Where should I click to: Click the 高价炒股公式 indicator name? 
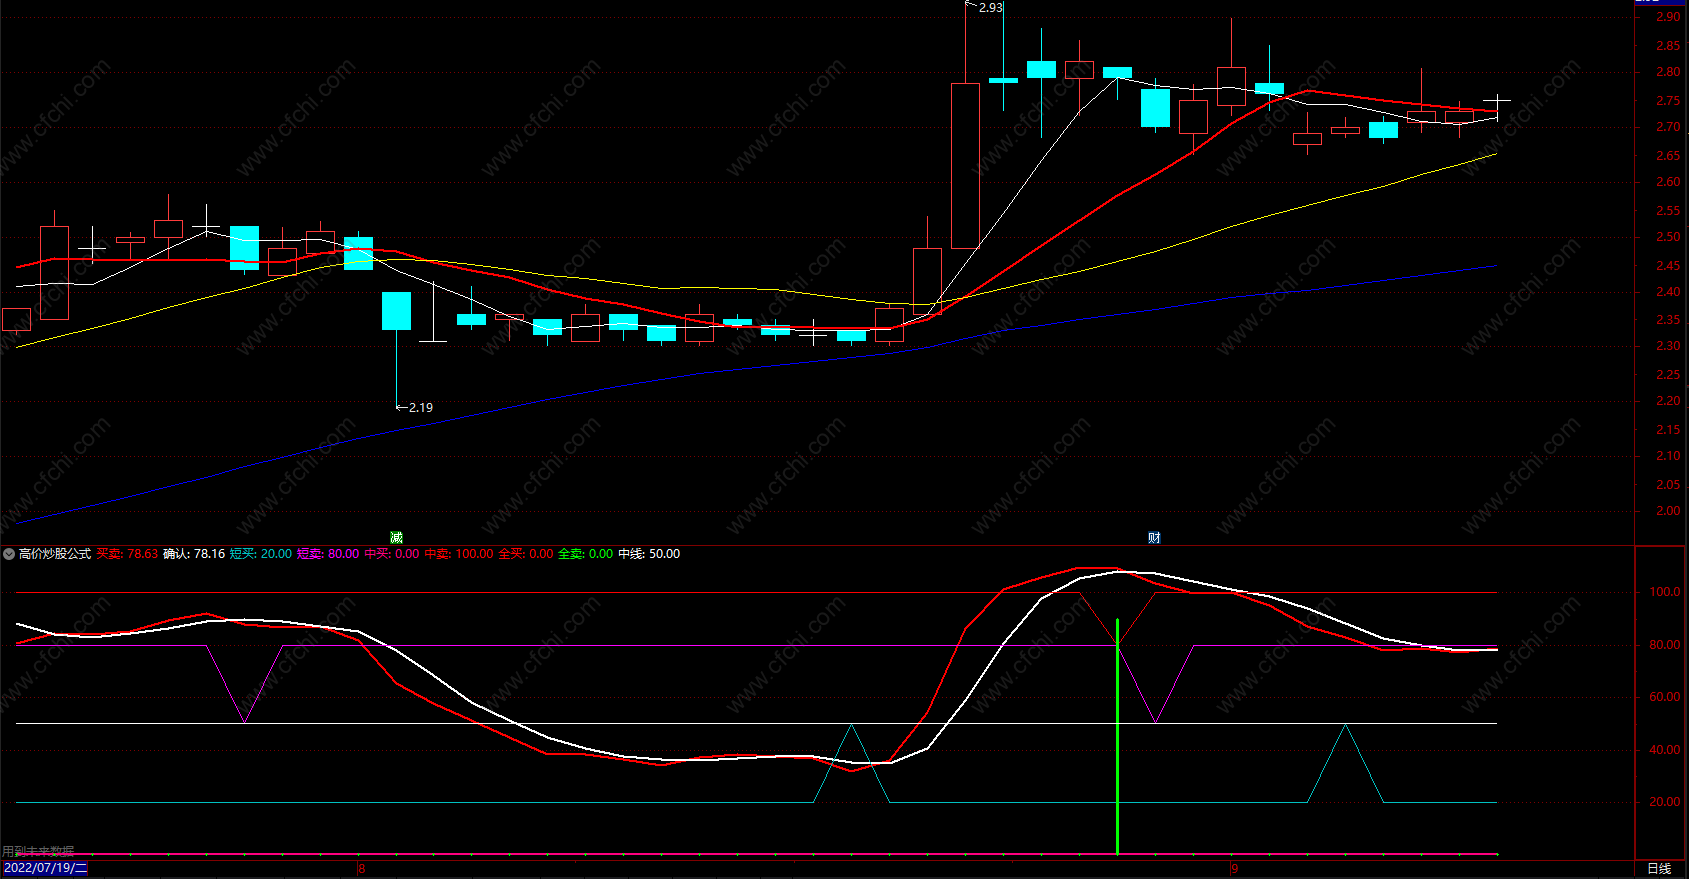click(x=55, y=554)
